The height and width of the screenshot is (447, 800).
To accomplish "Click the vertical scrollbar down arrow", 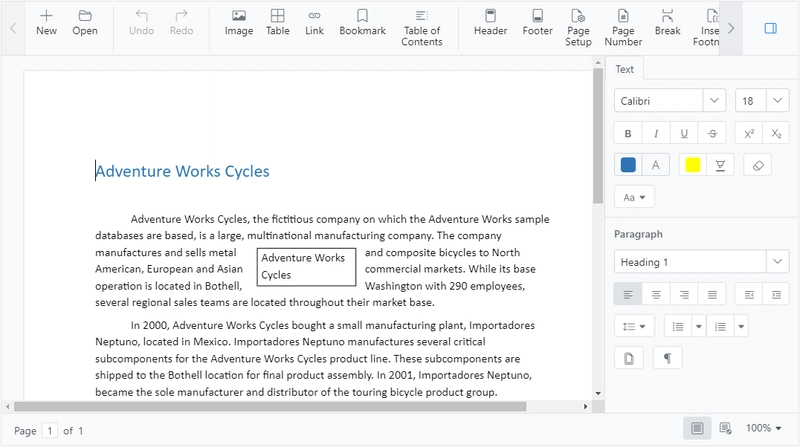I will pyautogui.click(x=598, y=393).
